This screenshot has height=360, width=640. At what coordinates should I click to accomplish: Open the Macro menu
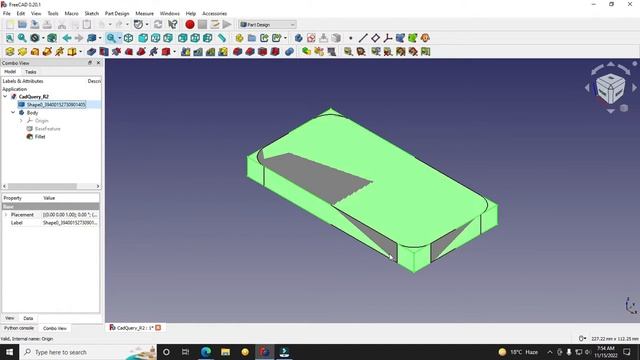(71, 13)
